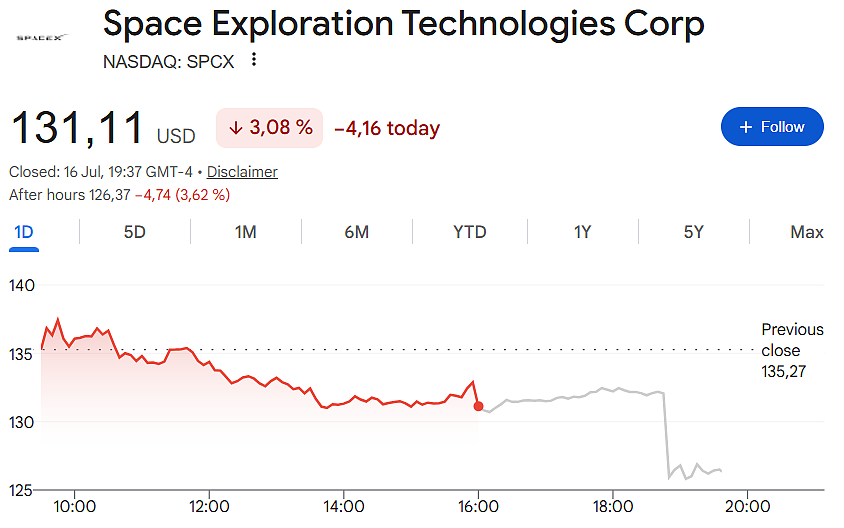Switch to the 5D chart range

pyautogui.click(x=135, y=232)
